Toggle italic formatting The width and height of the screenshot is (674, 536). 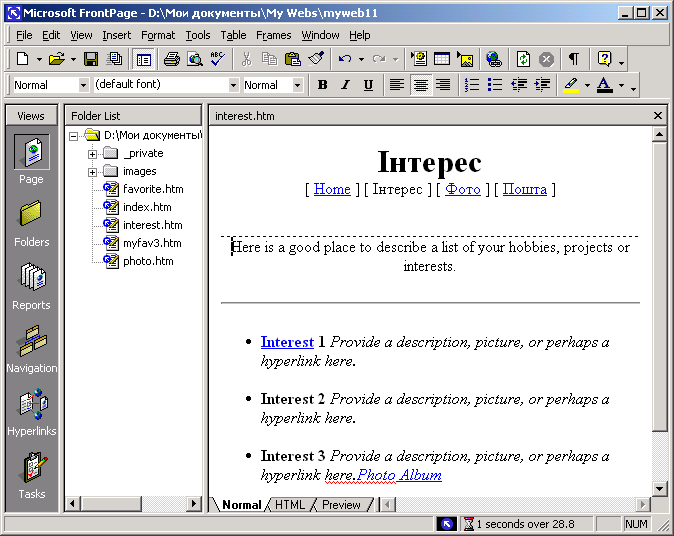[x=345, y=85]
